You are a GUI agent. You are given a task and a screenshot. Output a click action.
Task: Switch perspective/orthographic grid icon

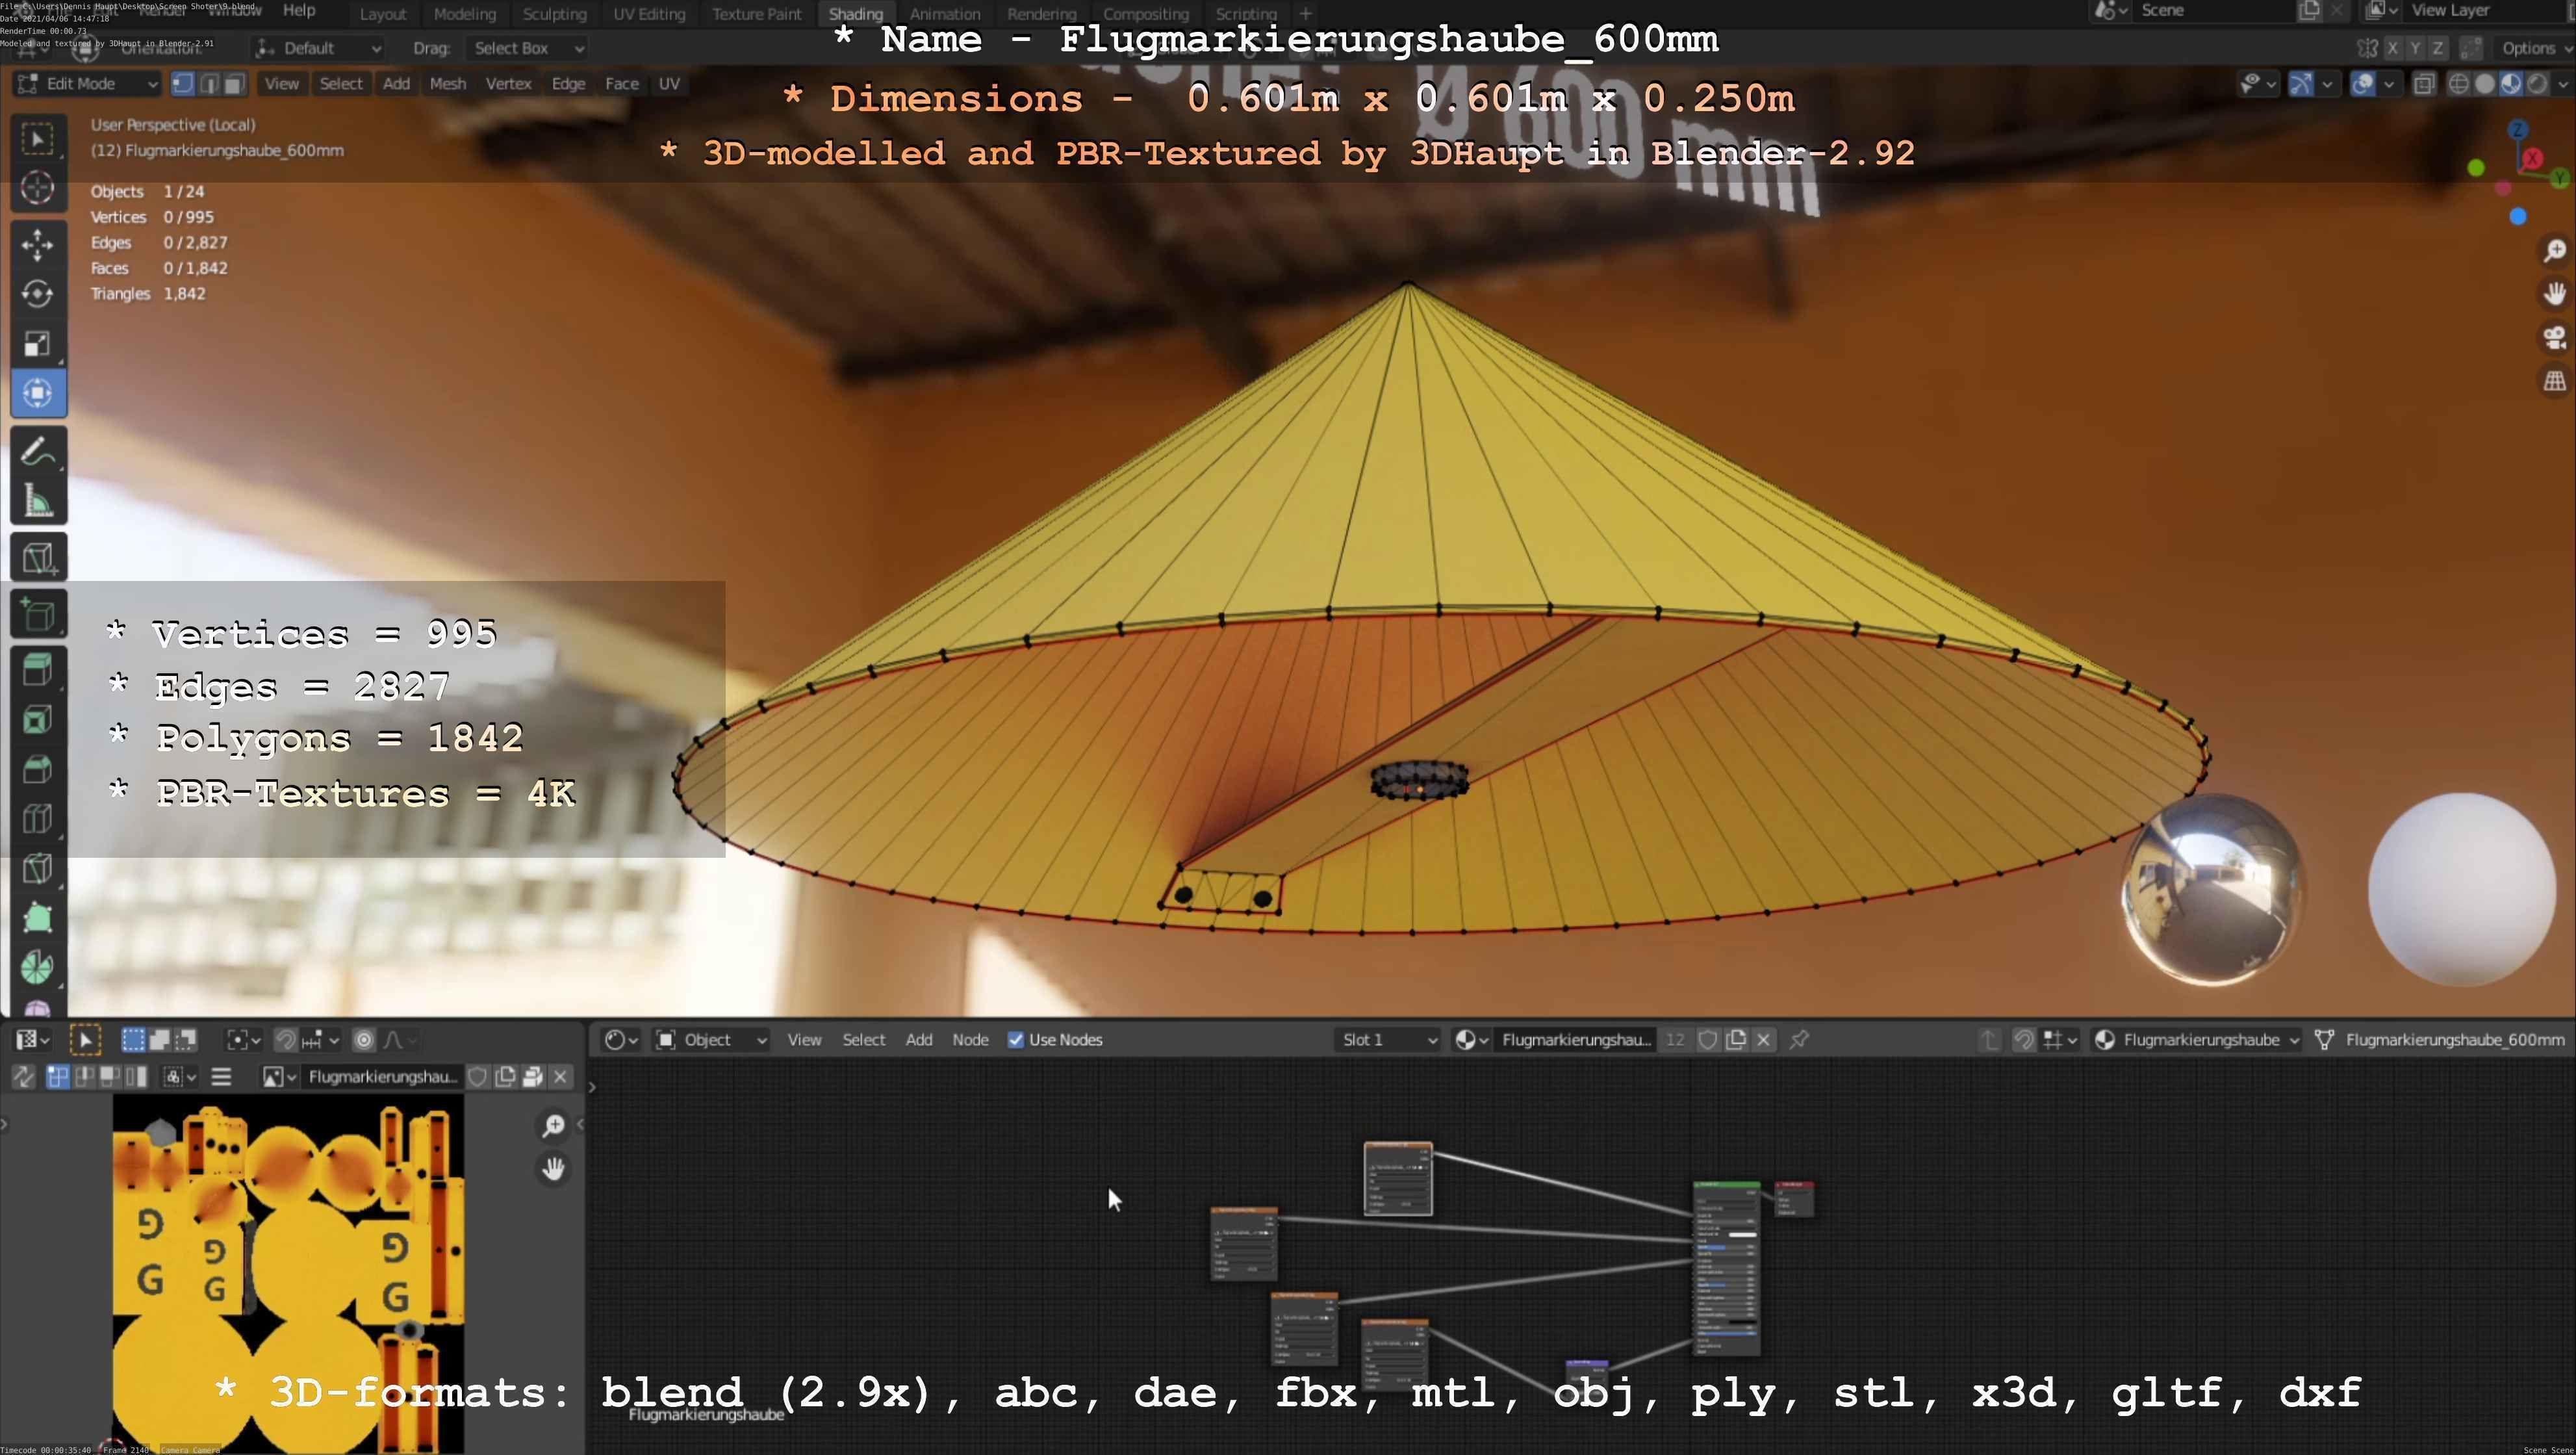point(2555,382)
